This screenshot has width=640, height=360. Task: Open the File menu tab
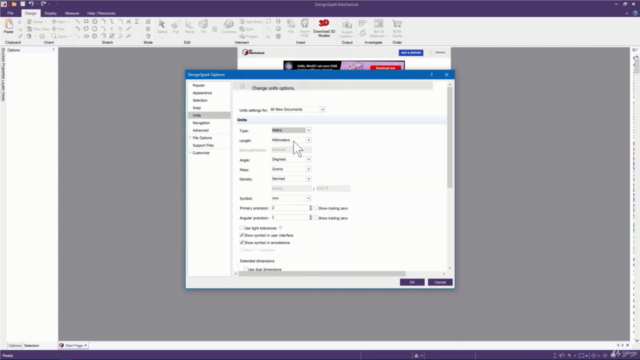click(x=10, y=13)
